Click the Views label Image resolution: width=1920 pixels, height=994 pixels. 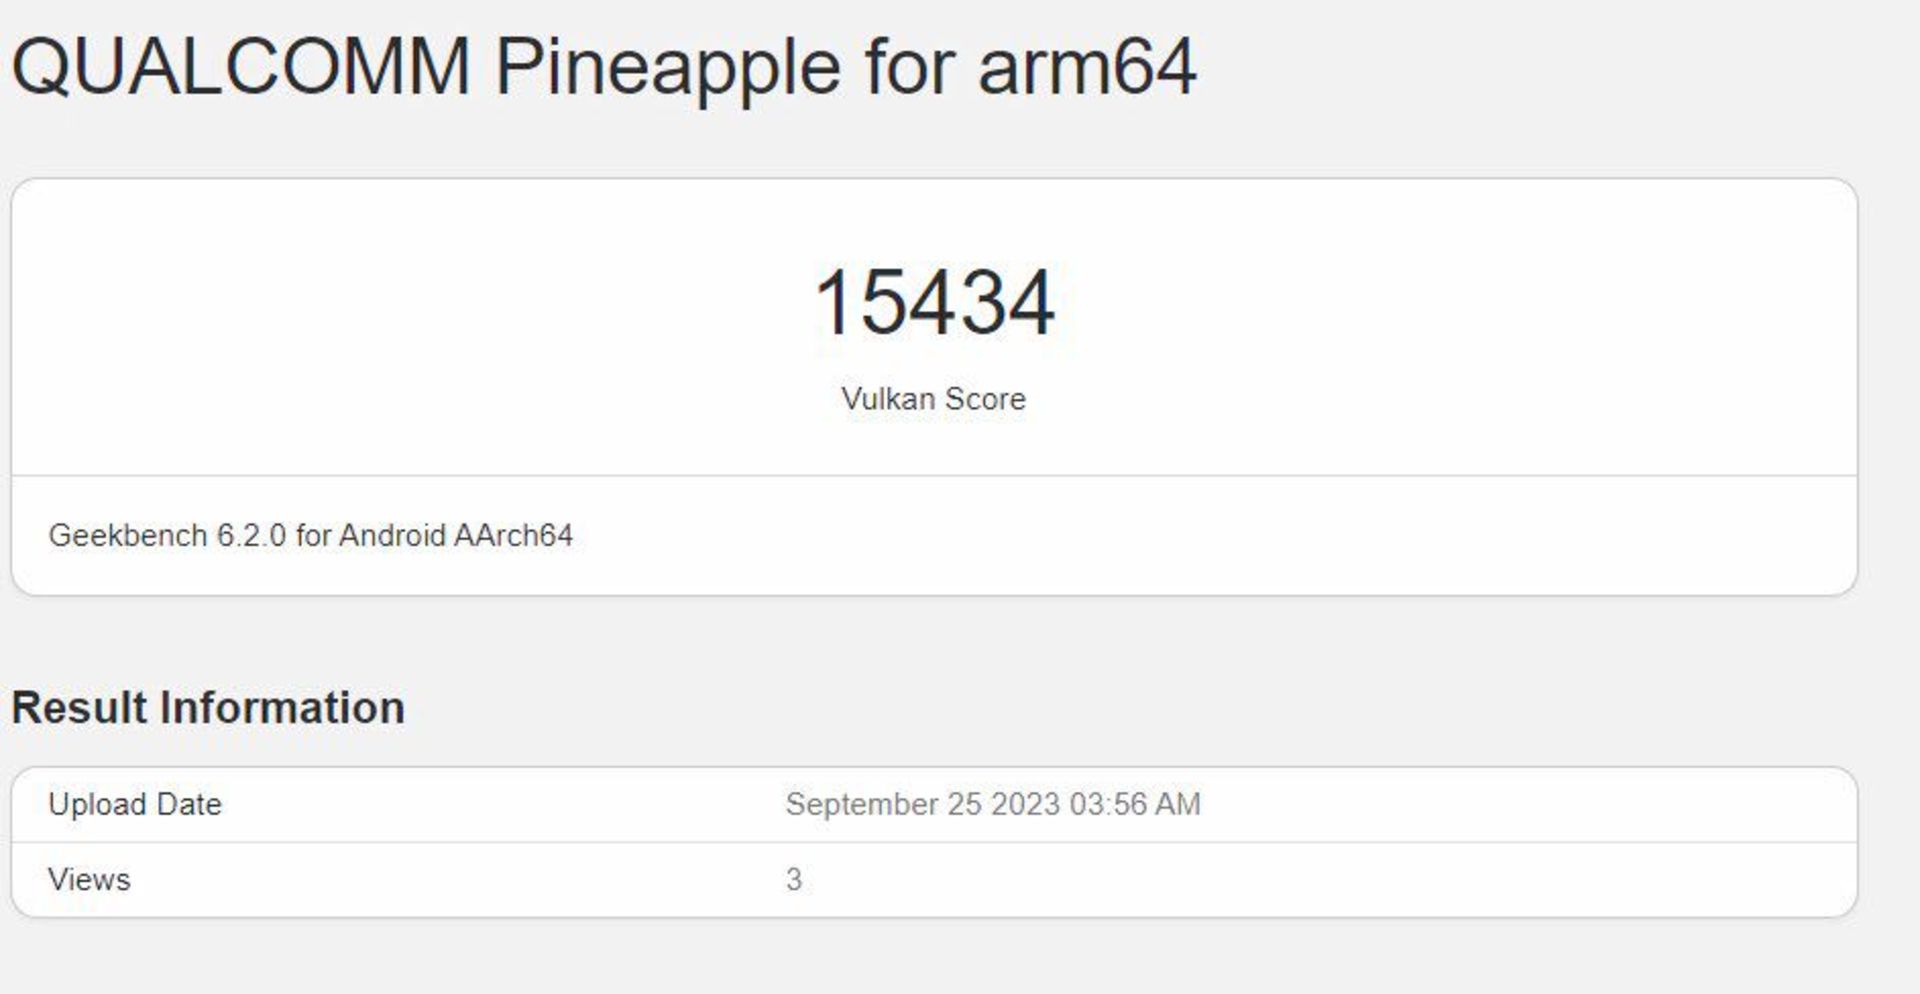pyautogui.click(x=89, y=880)
